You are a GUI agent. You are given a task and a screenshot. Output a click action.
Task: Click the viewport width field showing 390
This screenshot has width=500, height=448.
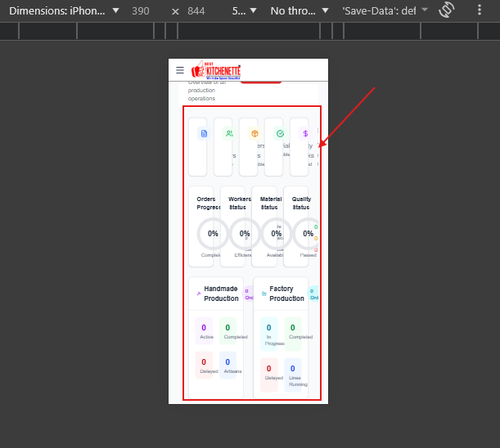coord(141,11)
